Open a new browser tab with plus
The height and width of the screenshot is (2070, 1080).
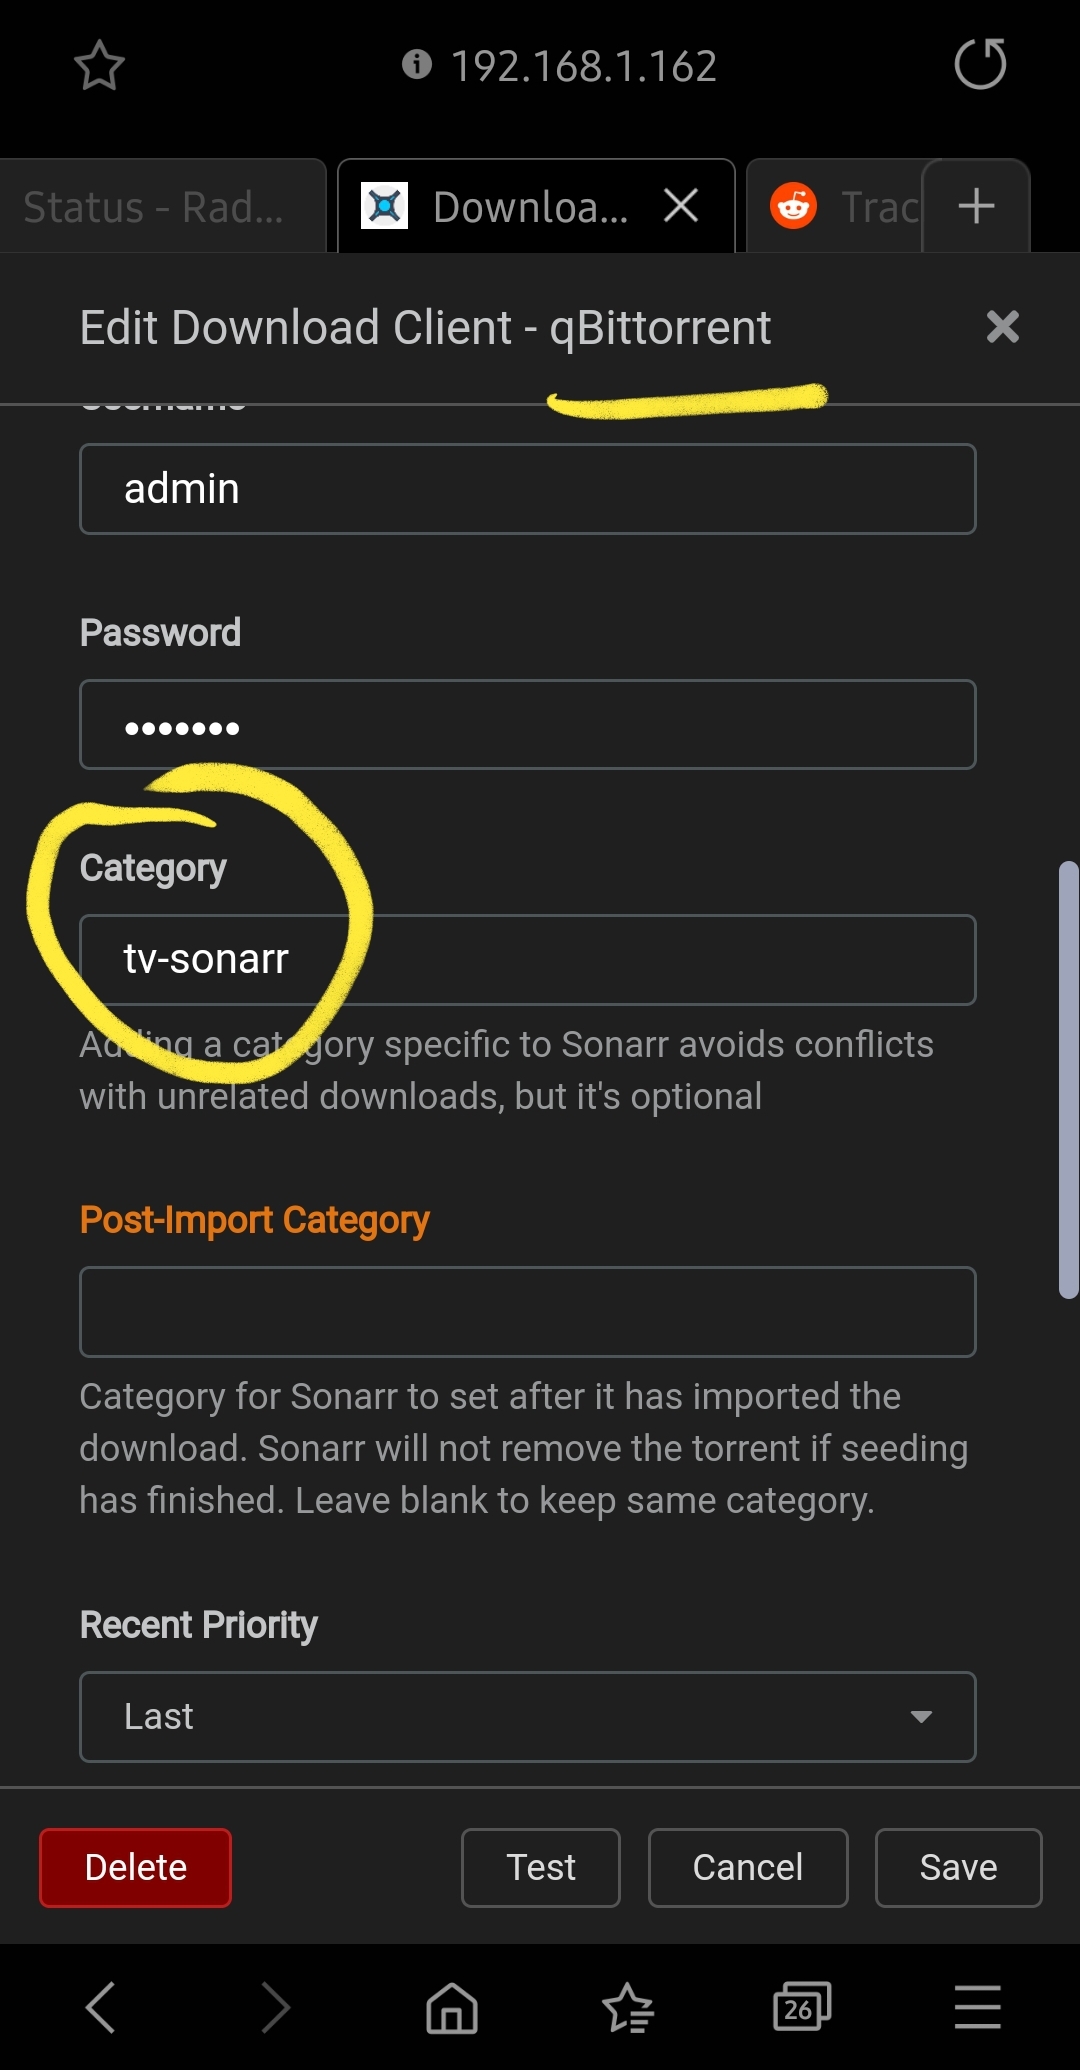click(976, 207)
